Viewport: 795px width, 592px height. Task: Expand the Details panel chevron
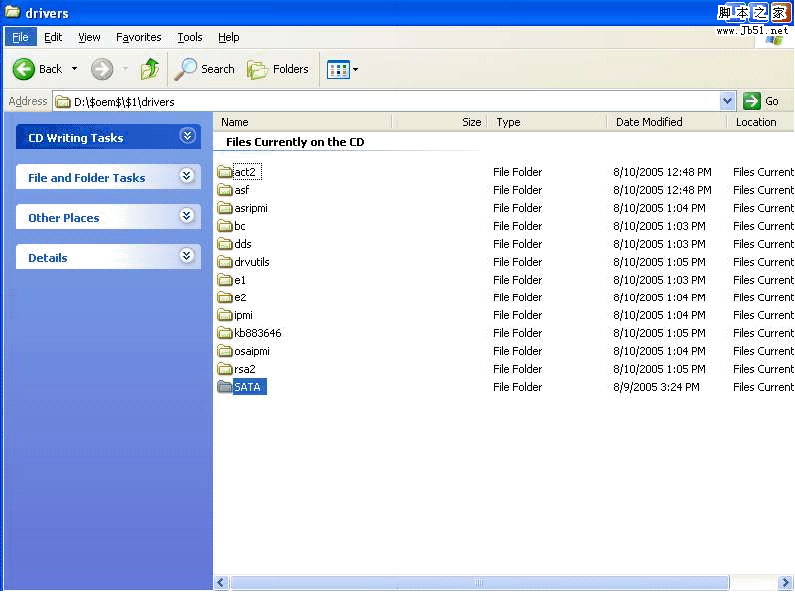(187, 255)
